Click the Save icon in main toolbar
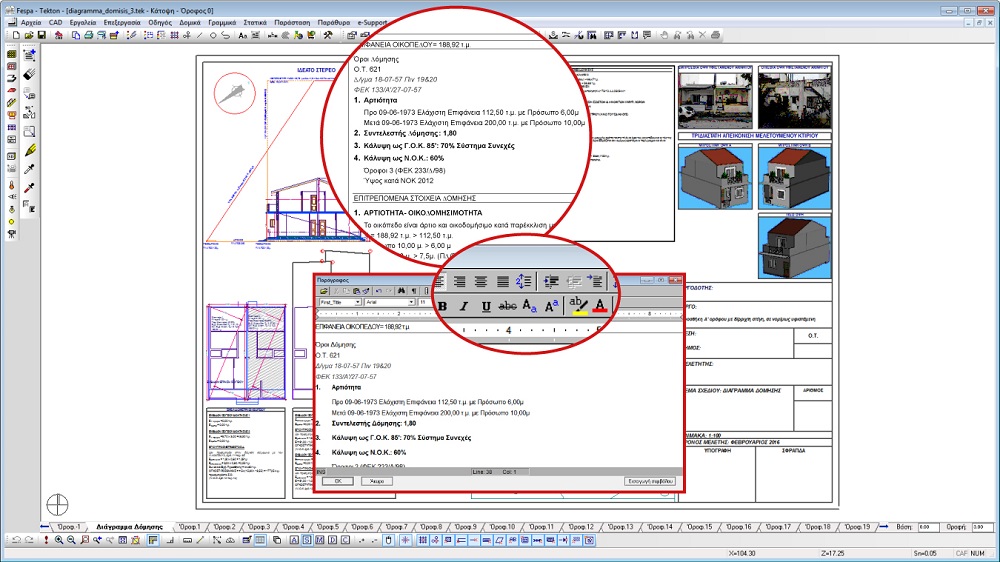This screenshot has width=1000, height=562. click(42, 35)
